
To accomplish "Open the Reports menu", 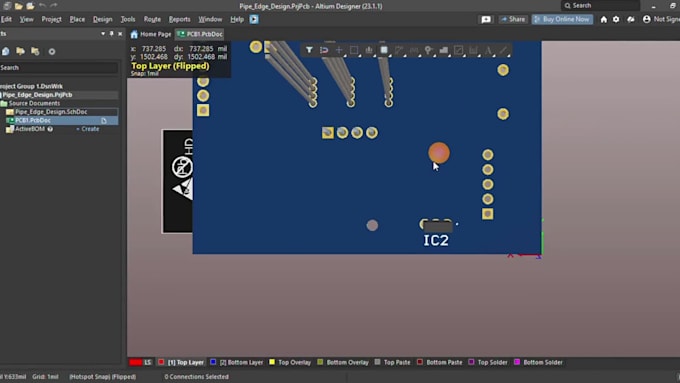I will coord(180,19).
